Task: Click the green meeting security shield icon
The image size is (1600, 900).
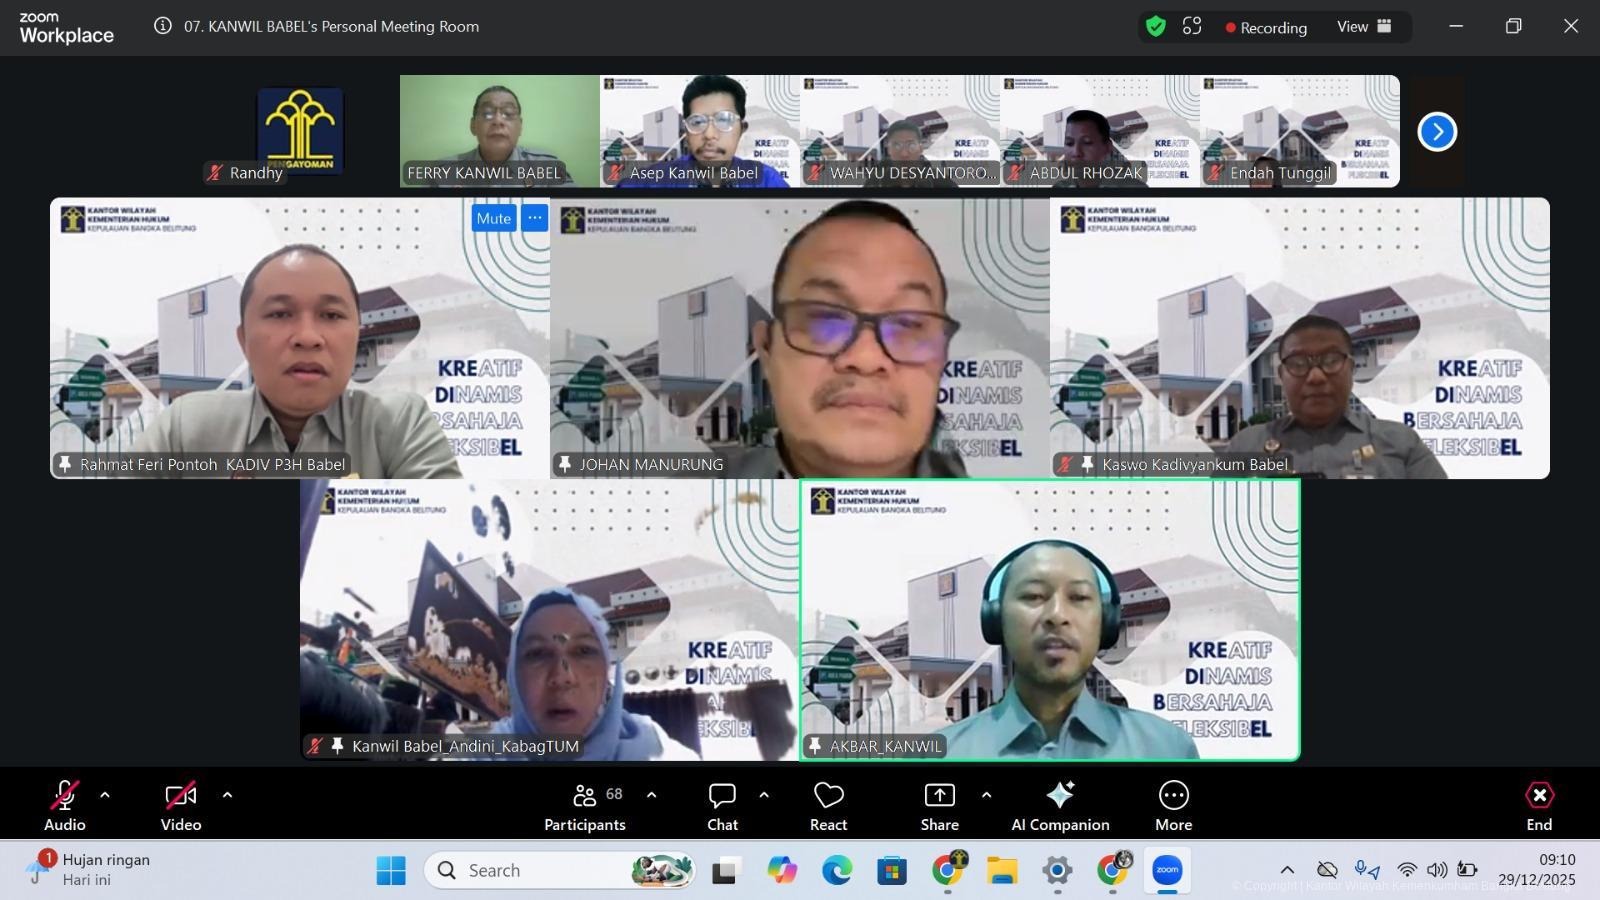Action: (1155, 27)
